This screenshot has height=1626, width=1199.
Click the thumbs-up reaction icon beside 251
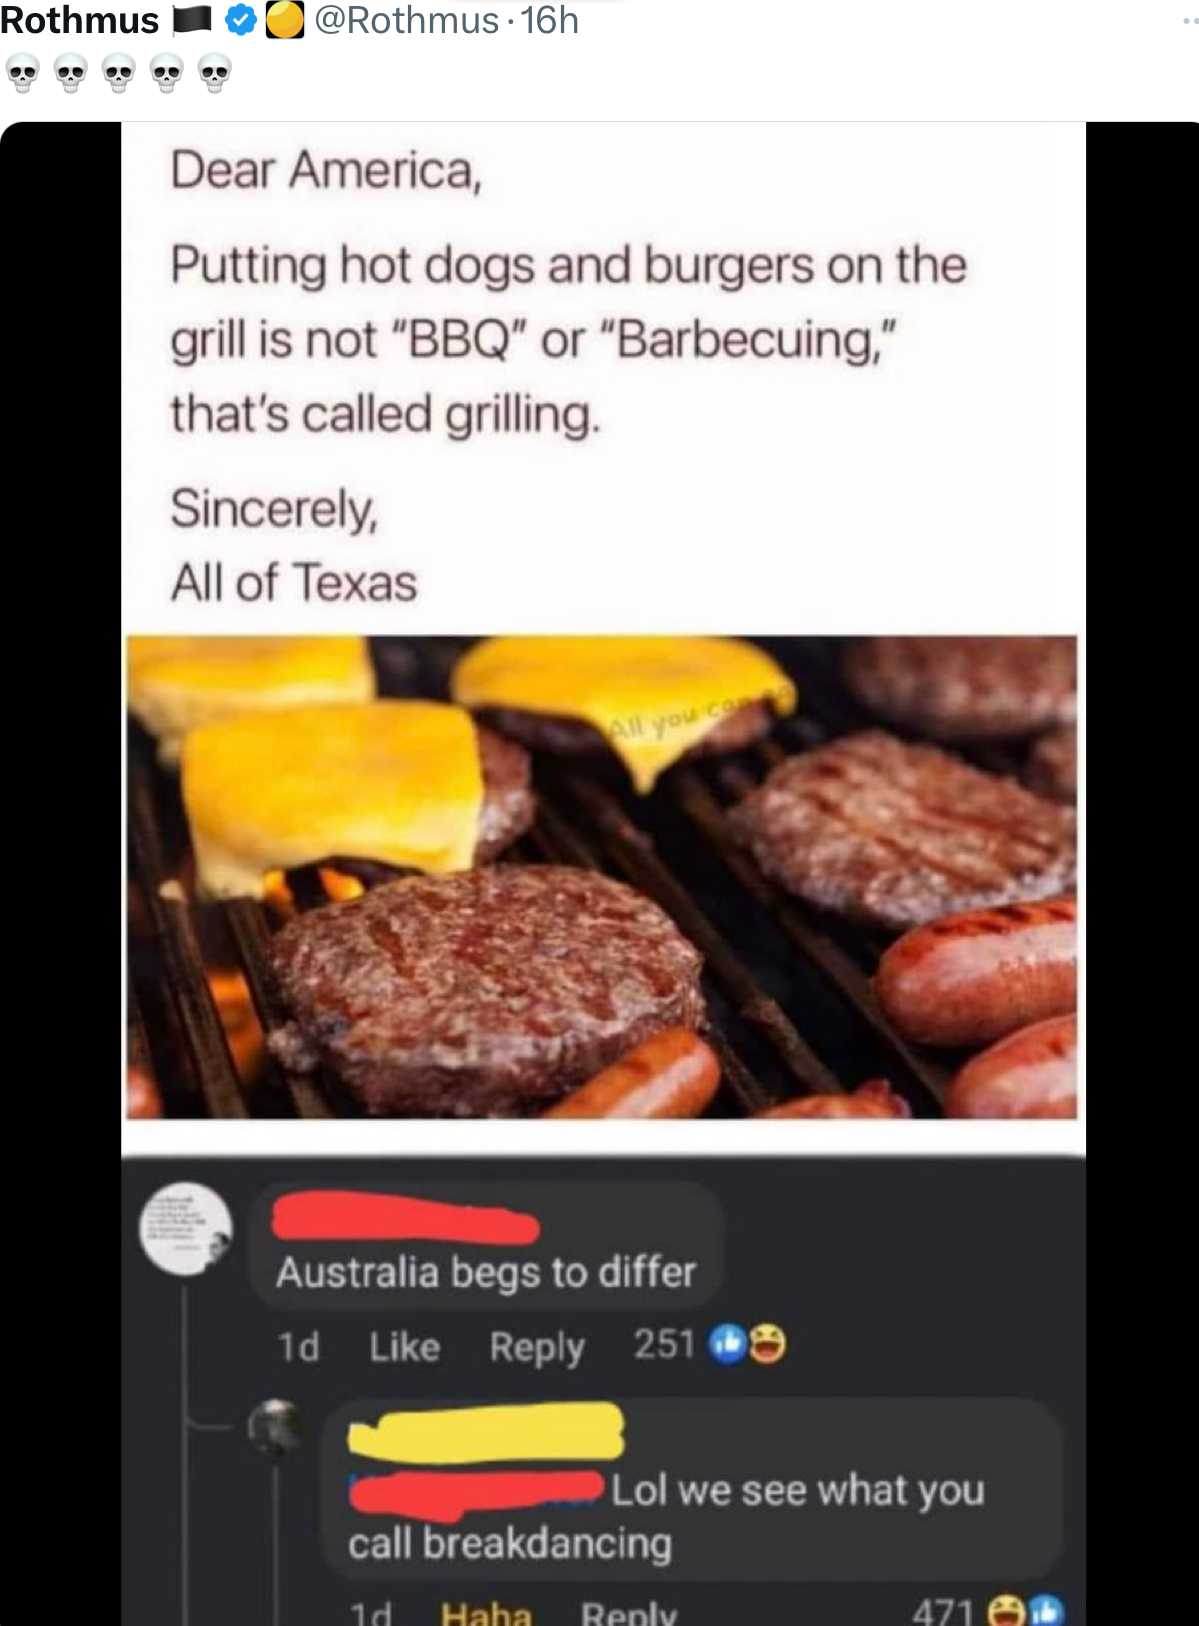727,1344
